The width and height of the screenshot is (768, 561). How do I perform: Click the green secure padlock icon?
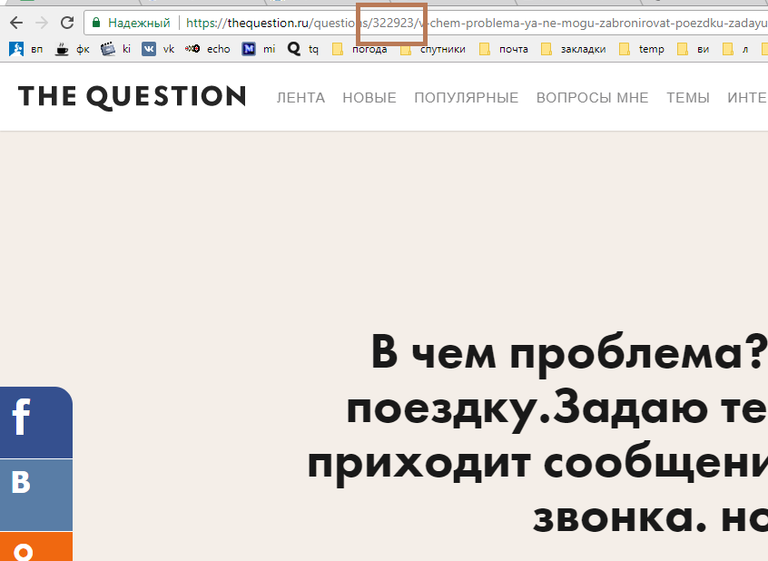tap(96, 22)
